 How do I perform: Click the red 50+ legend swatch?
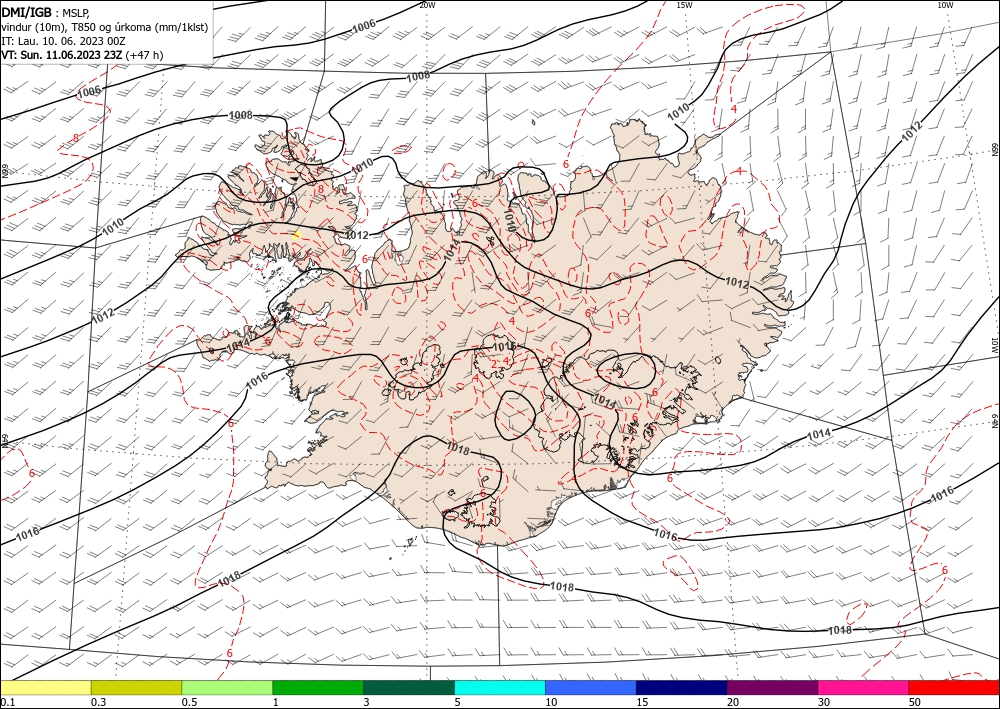pyautogui.click(x=953, y=687)
